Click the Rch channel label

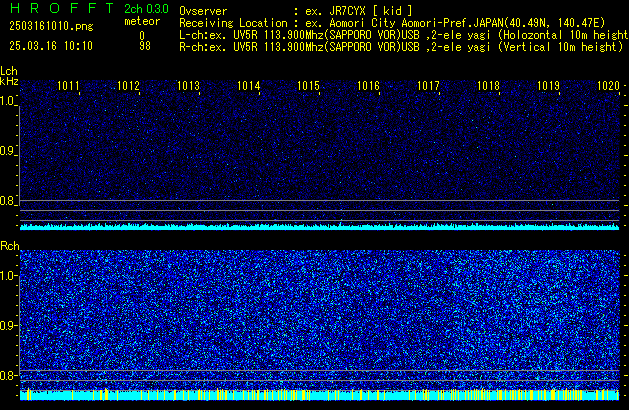[10, 246]
